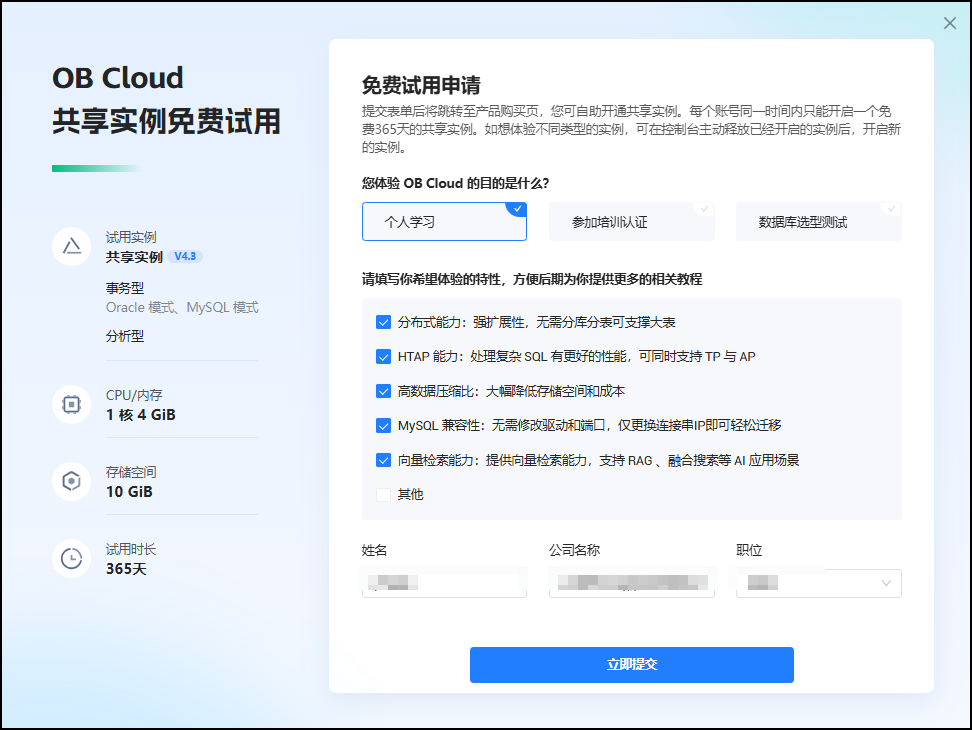
Task: Open the 职位 dropdown
Action: point(818,583)
